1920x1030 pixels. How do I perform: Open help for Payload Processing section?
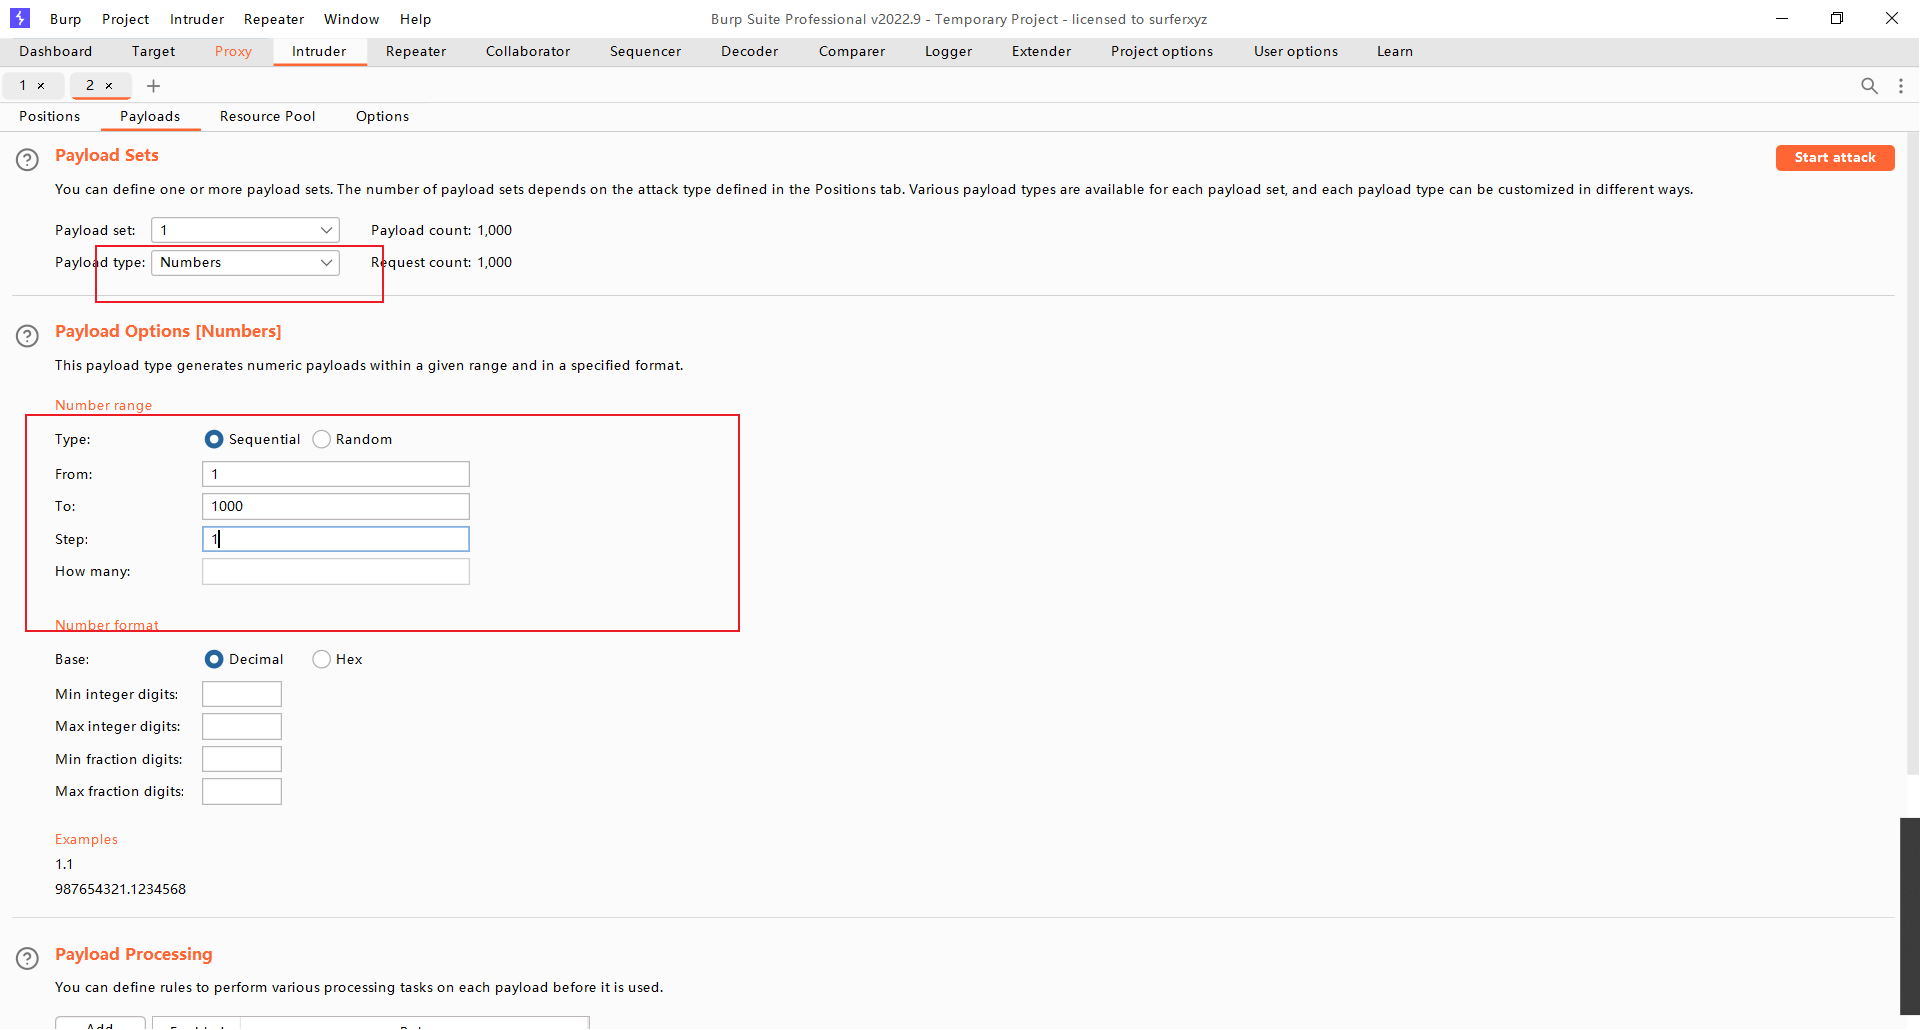(x=27, y=958)
